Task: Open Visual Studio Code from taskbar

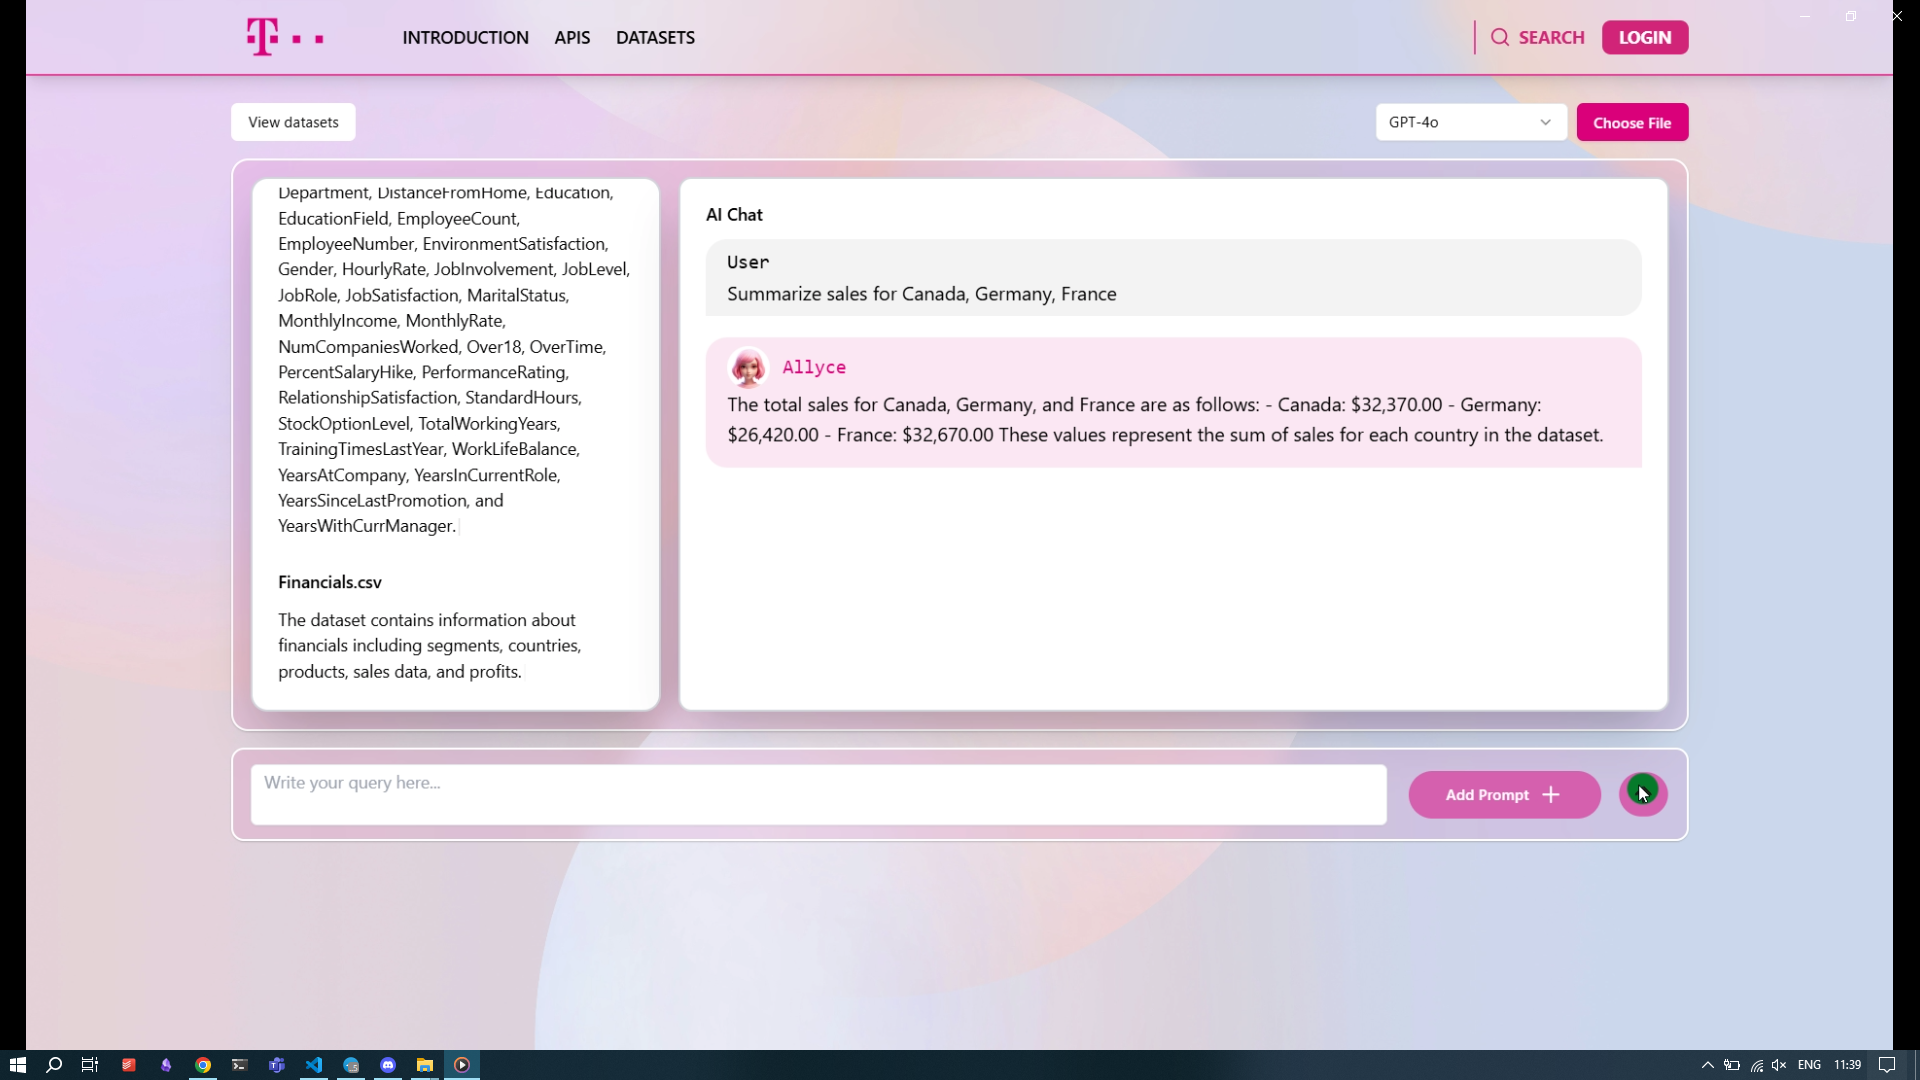Action: click(314, 1065)
